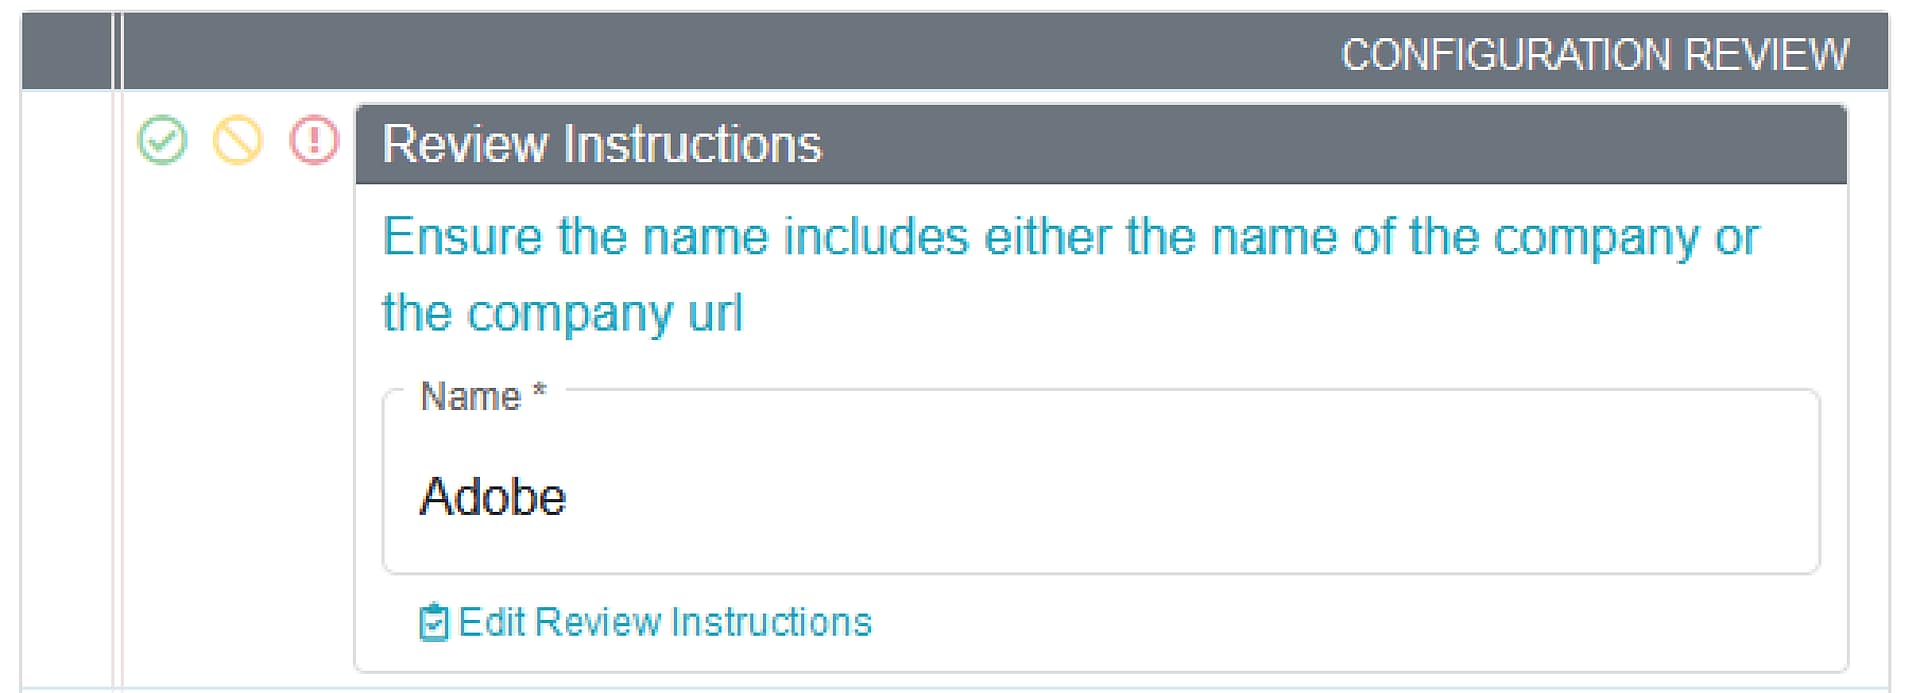Place cursor on the Adobe text

pos(492,497)
